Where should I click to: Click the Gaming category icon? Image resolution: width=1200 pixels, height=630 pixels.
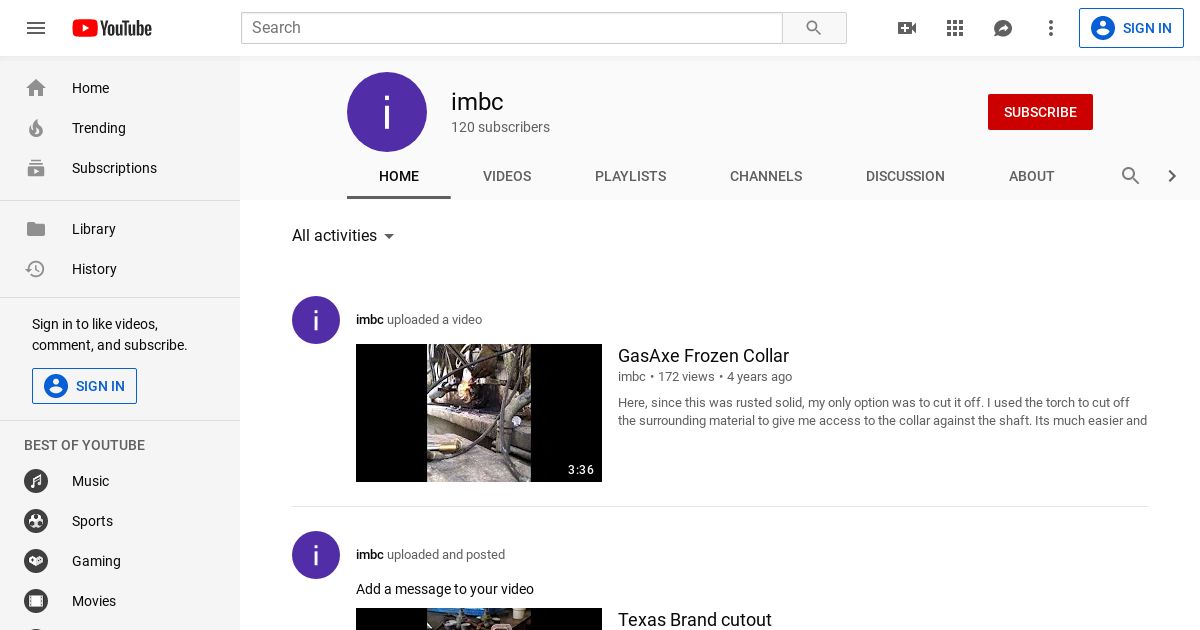point(36,561)
